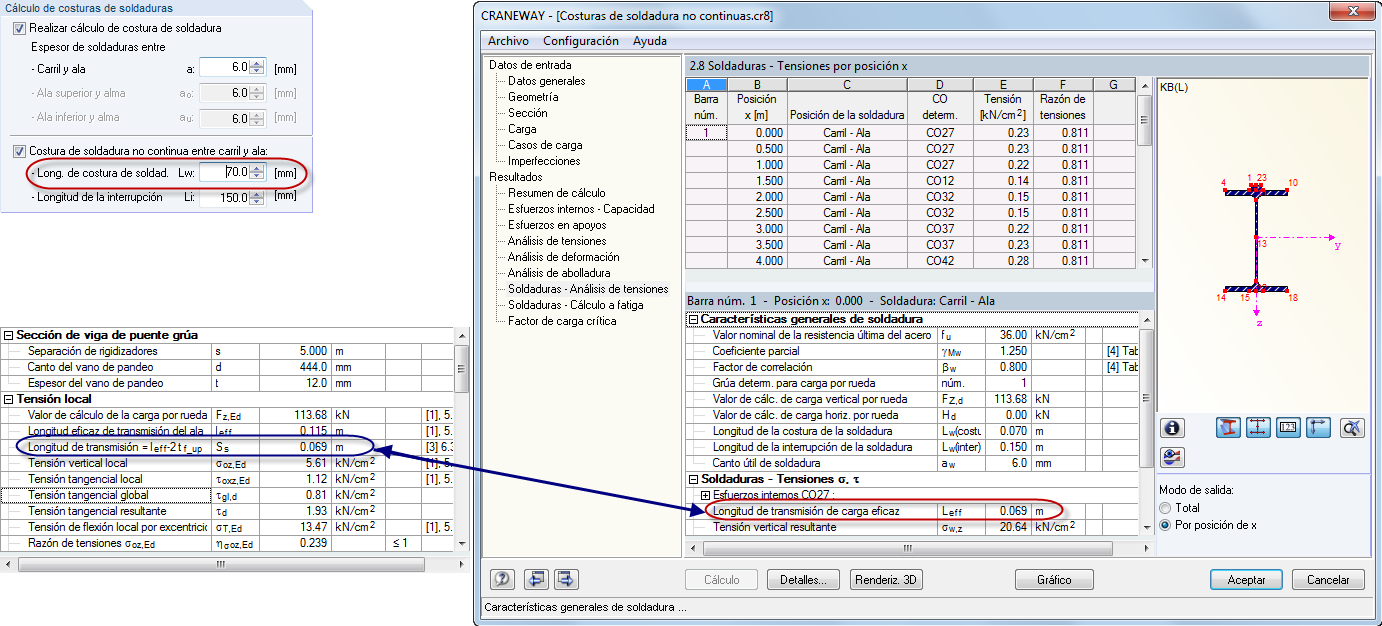Click 'Longitud de transmisión de carga eficaz' row
This screenshot has width=1382, height=626.
pos(910,511)
